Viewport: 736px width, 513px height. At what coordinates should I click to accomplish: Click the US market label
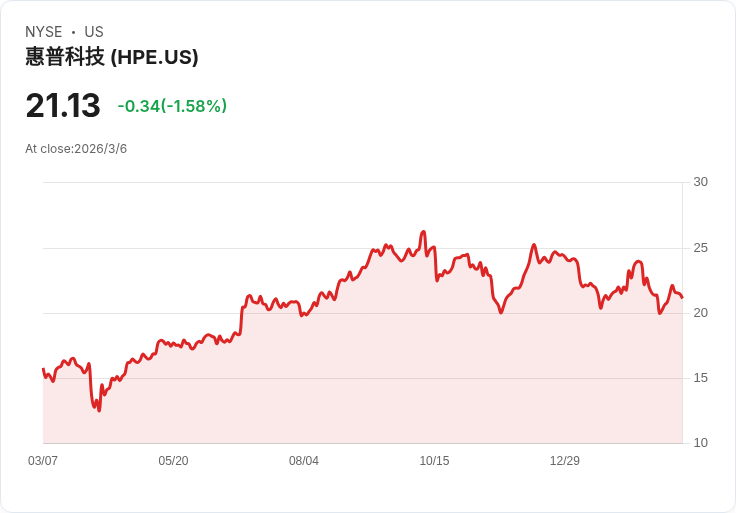click(x=94, y=32)
